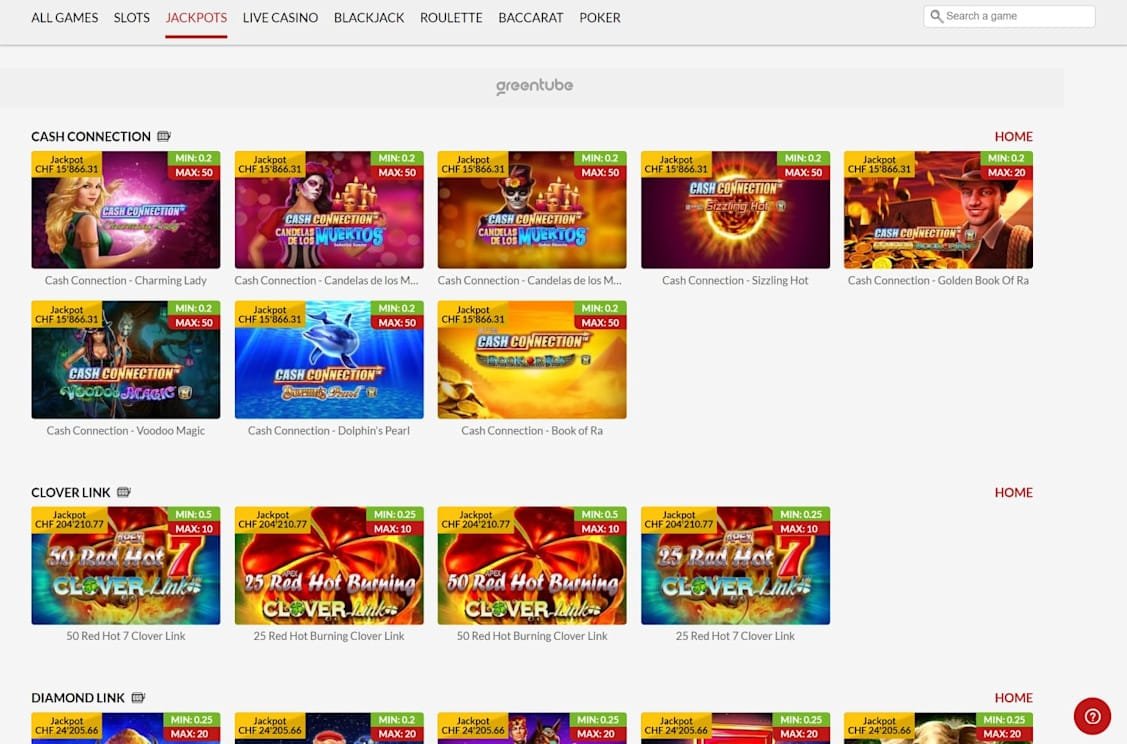Viewport: 1127px width, 744px height.
Task: Click the Cash Connection - Sizzling Hot title
Action: [x=735, y=280]
